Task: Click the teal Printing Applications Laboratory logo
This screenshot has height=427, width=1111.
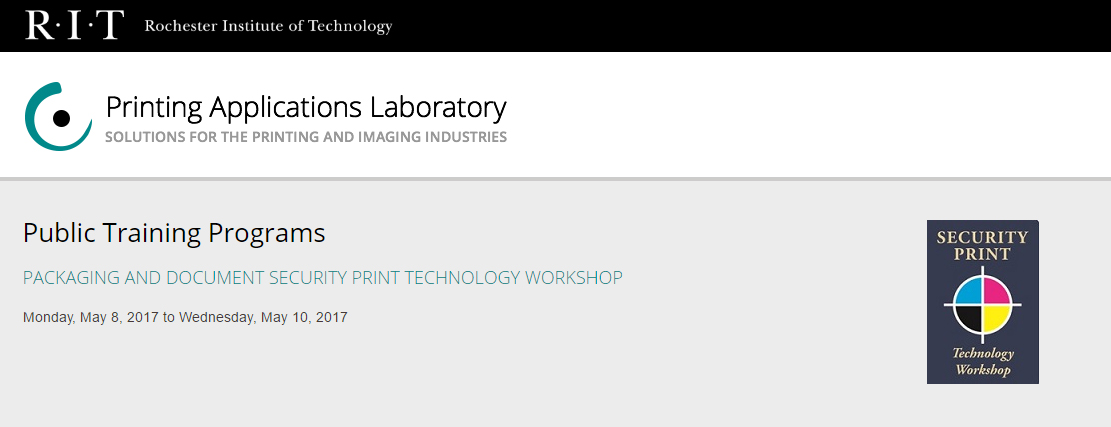Action: (x=58, y=117)
